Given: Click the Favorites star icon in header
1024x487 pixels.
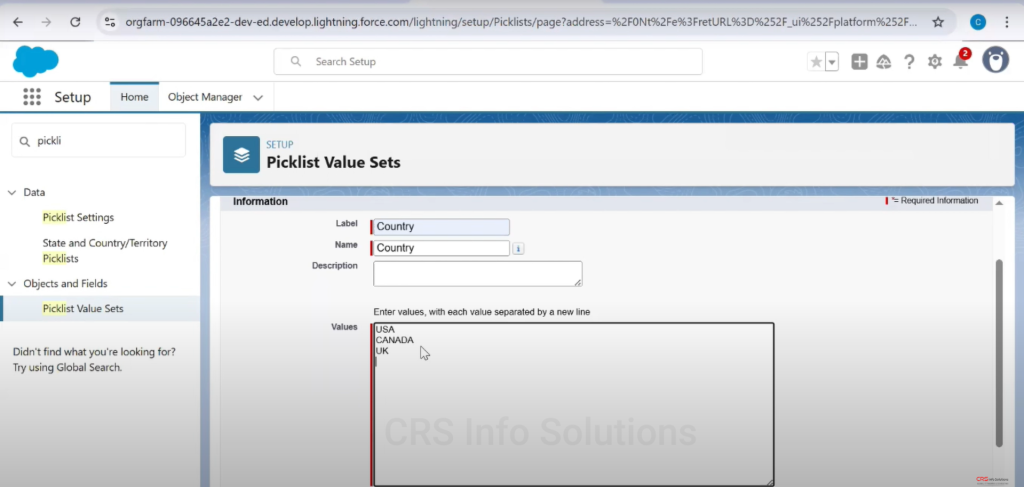Looking at the screenshot, I should coord(816,62).
